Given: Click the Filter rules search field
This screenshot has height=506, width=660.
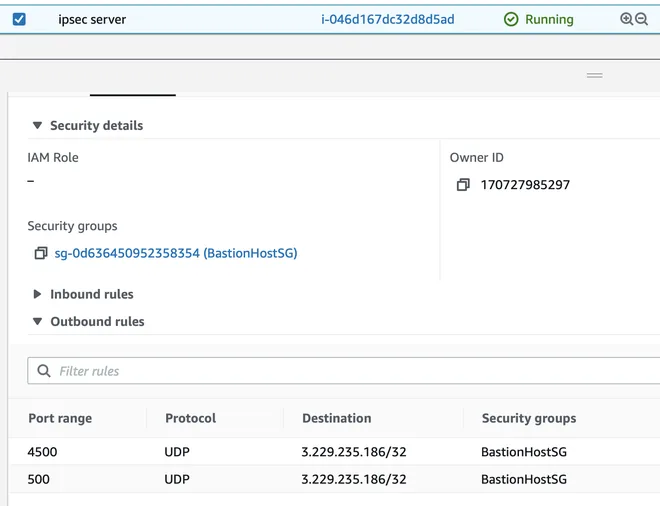Looking at the screenshot, I should coord(343,371).
